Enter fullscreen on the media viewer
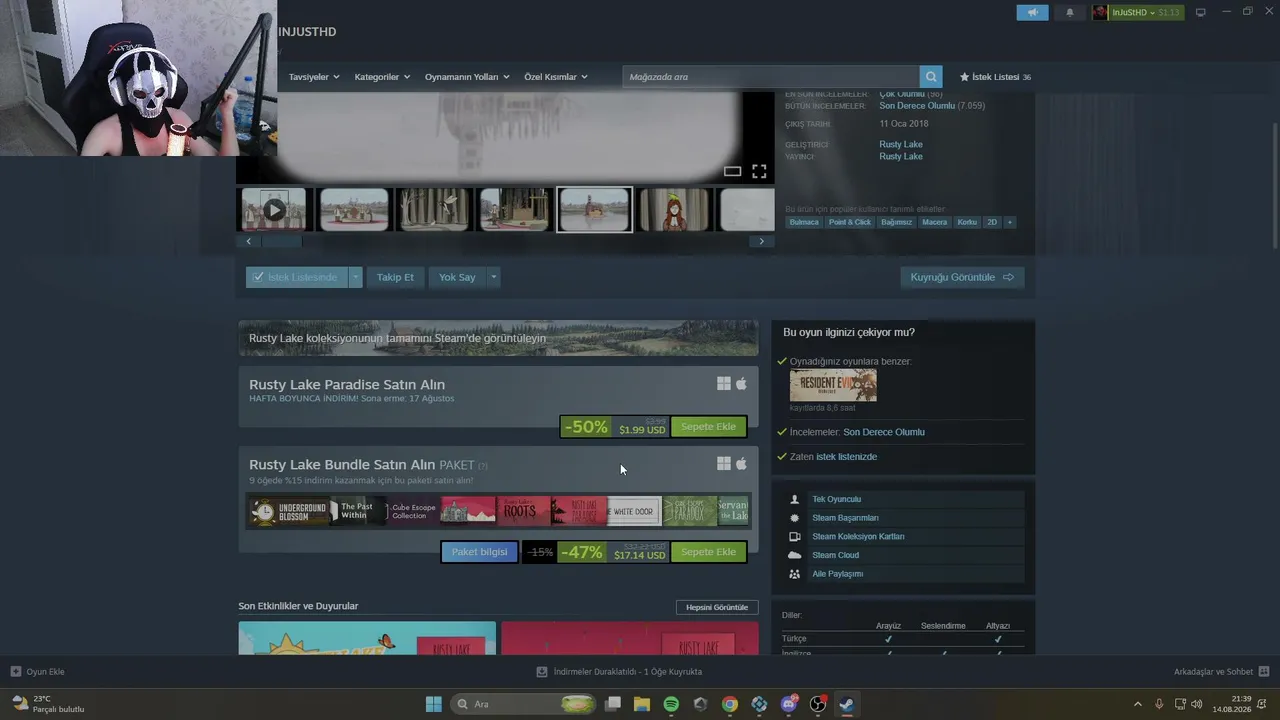 pos(759,171)
